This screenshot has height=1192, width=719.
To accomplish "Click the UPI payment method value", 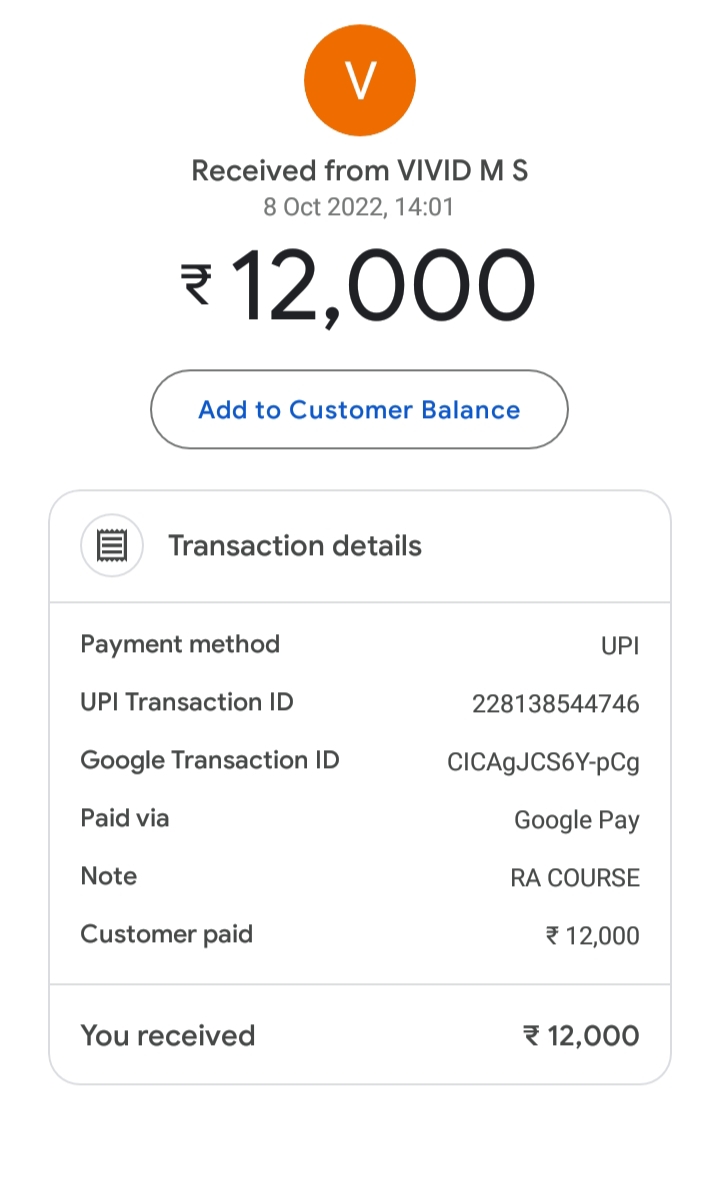I will coord(620,646).
